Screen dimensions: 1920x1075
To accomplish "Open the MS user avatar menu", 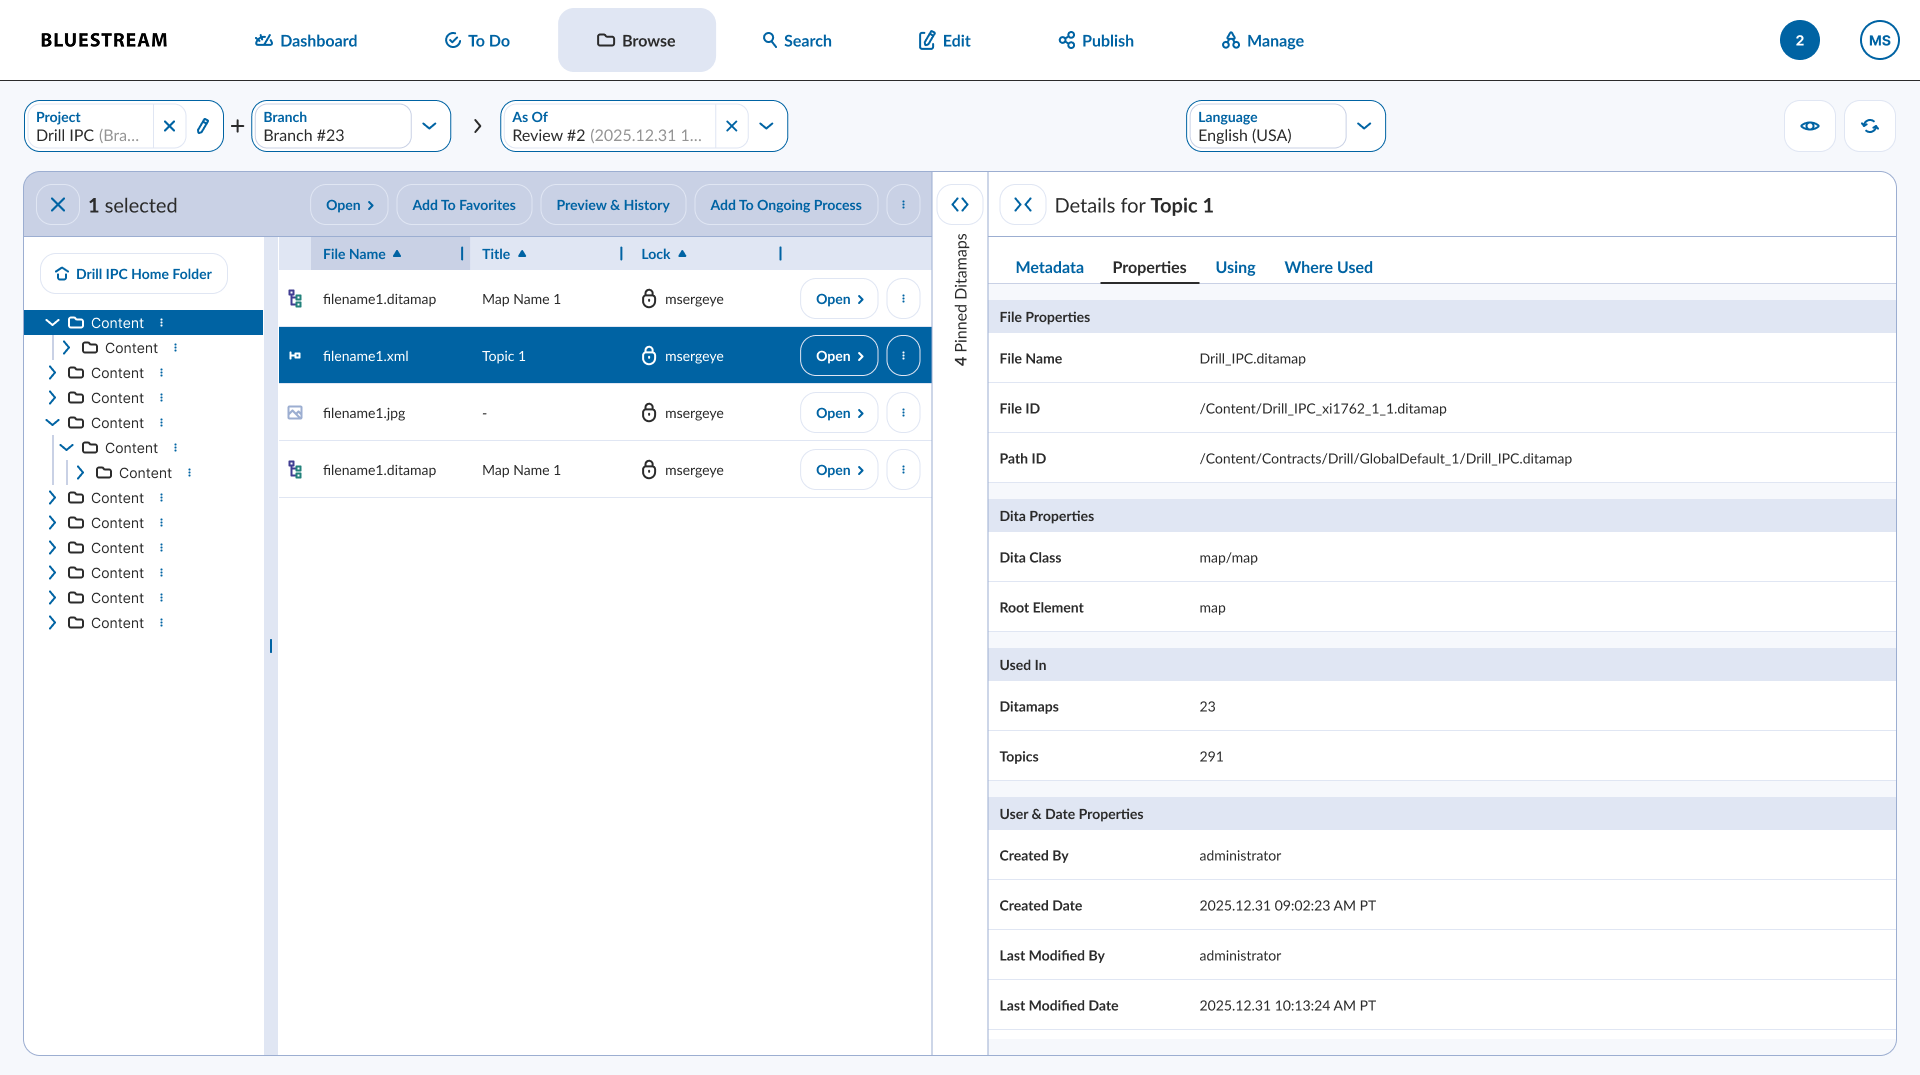I will point(1880,40).
